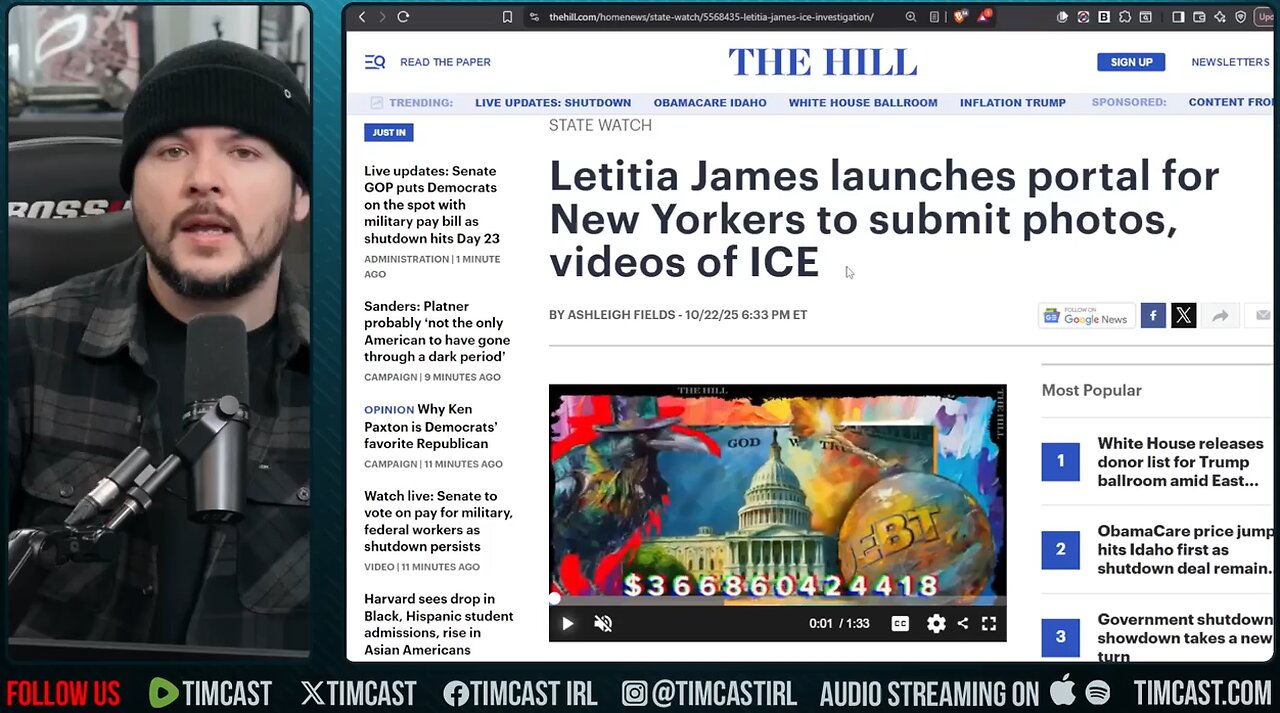Open READ THE PAPER link

(445, 62)
